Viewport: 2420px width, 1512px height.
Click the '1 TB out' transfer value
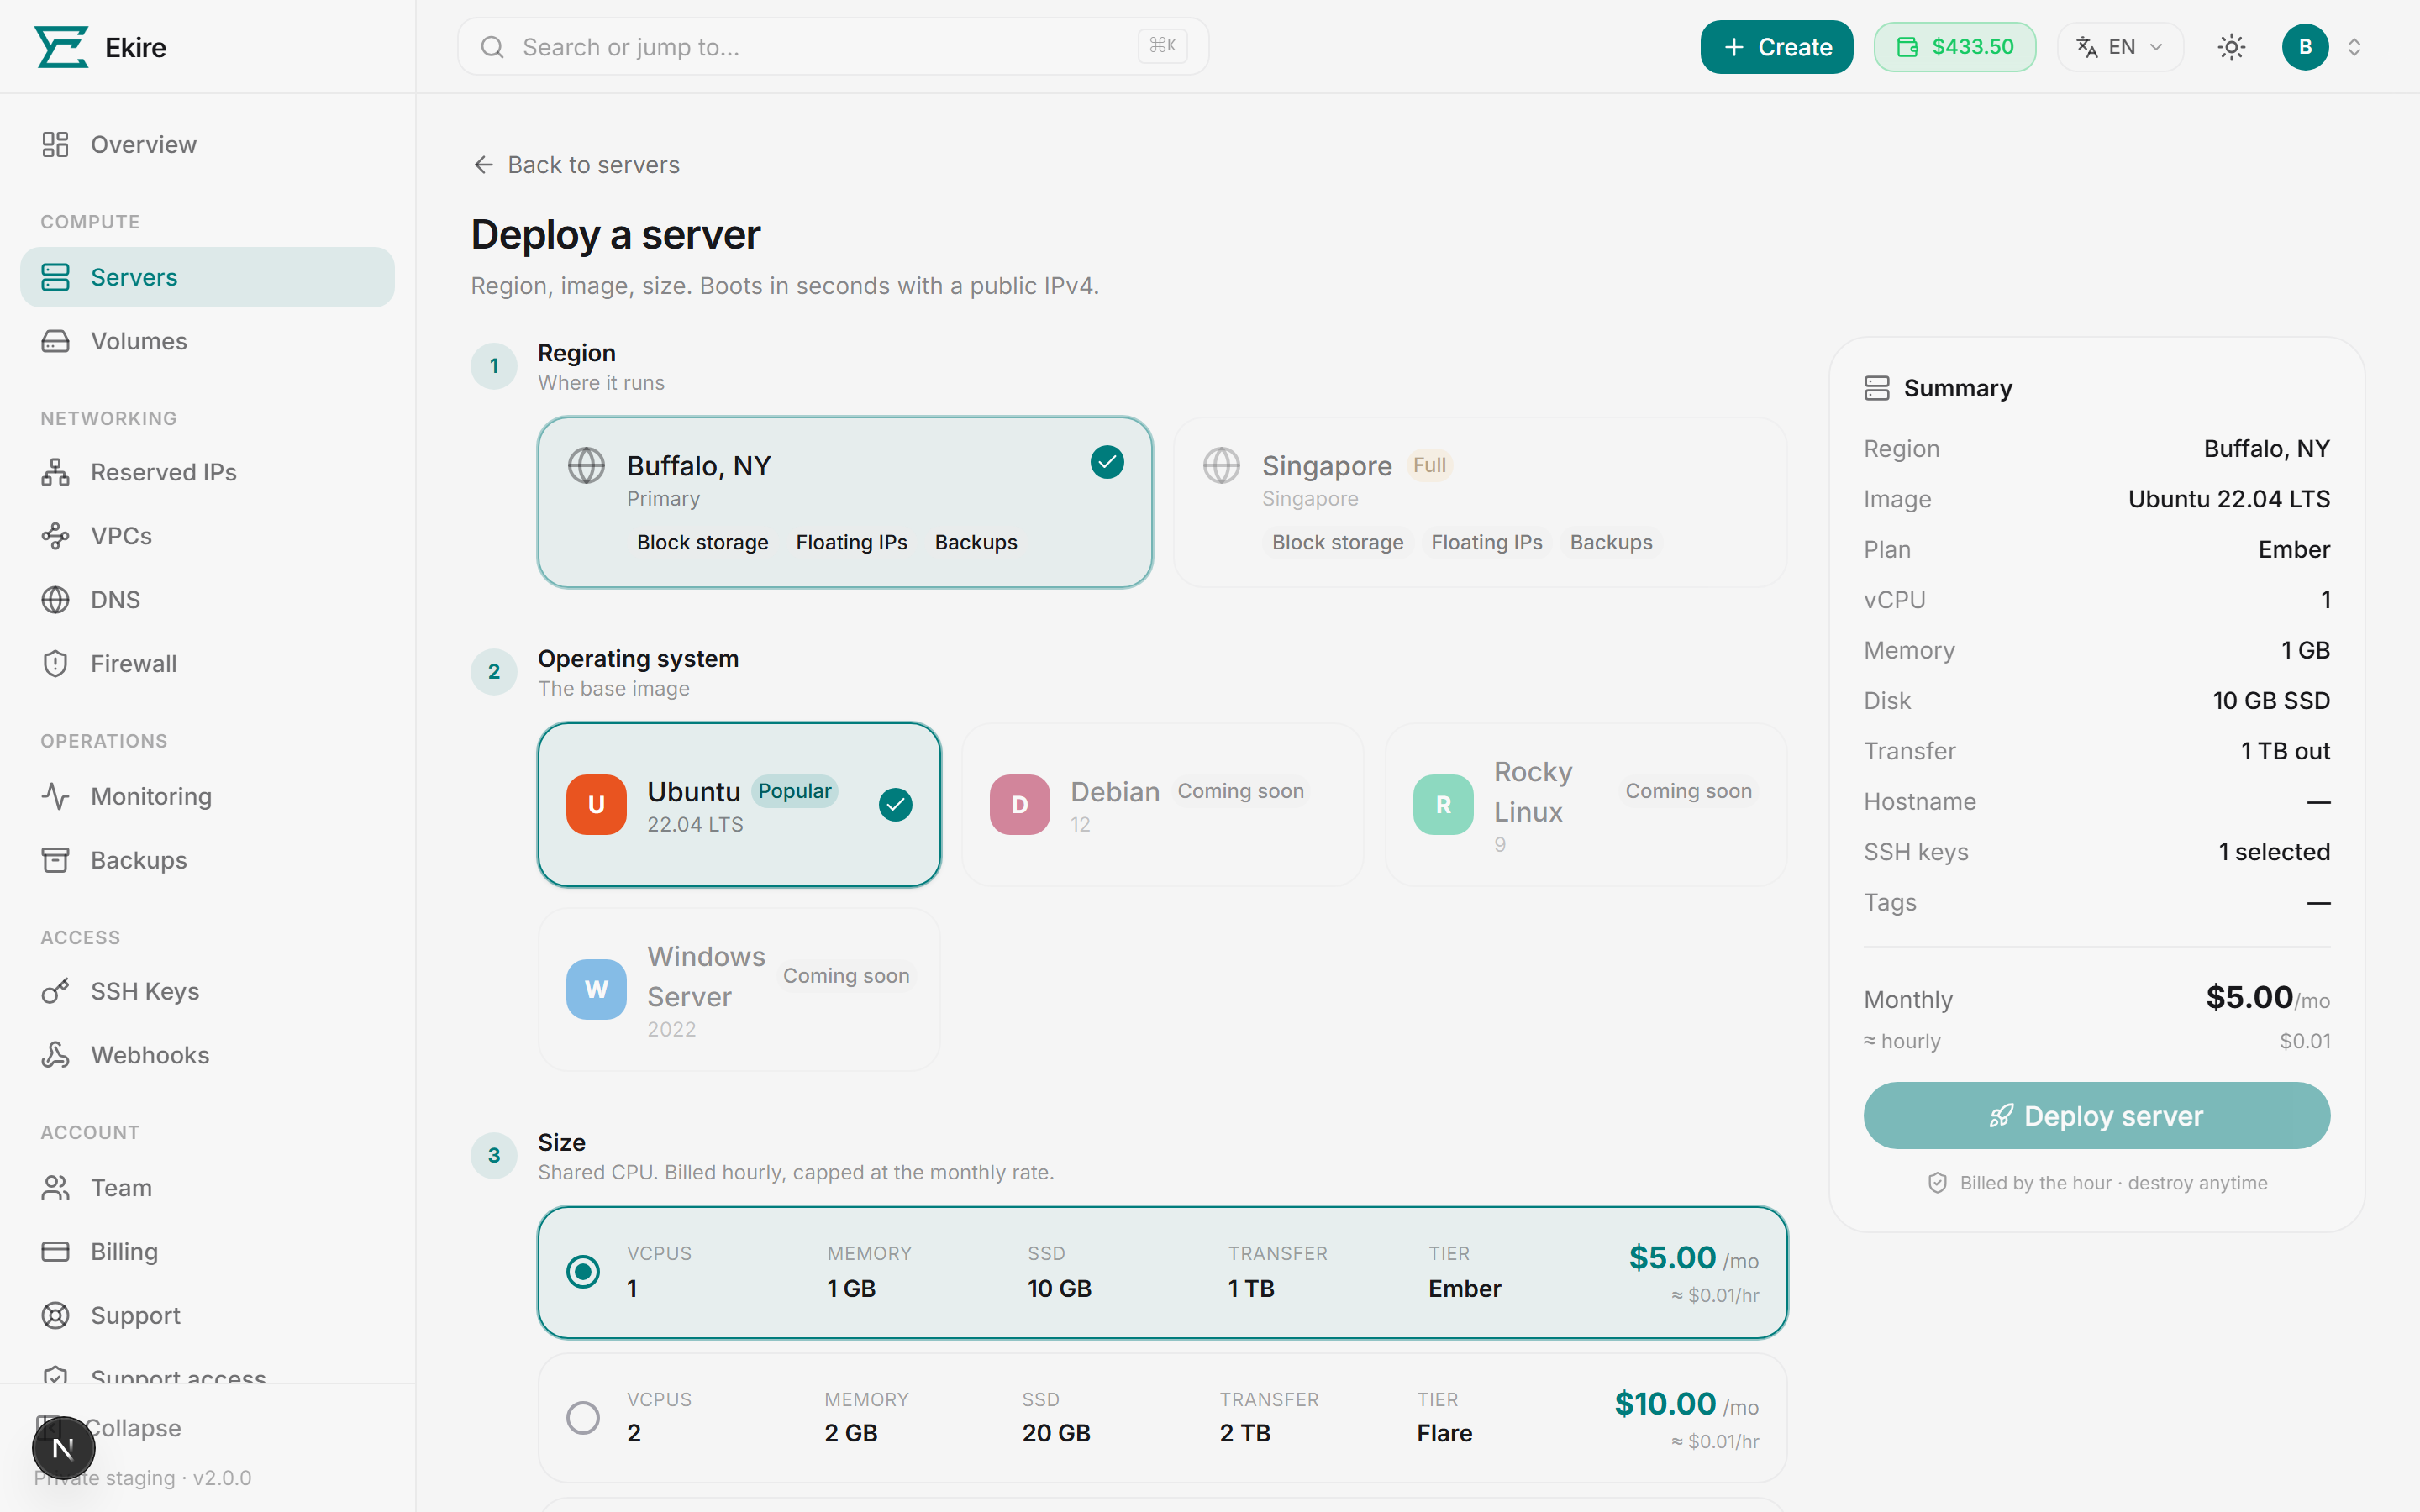[x=2285, y=751]
